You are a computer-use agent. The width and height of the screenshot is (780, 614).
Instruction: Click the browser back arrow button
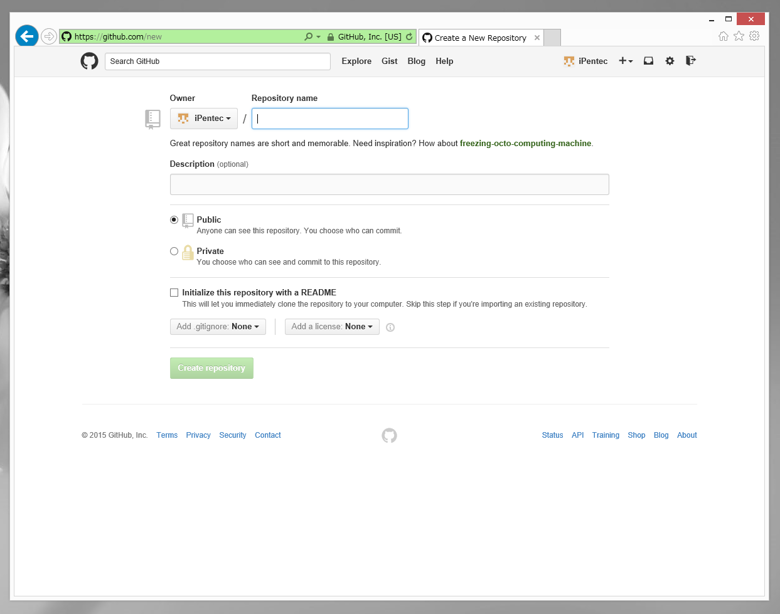[x=27, y=36]
